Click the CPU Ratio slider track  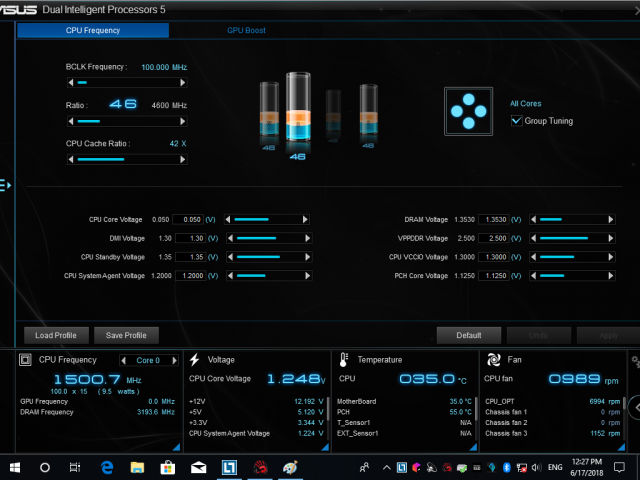point(126,121)
